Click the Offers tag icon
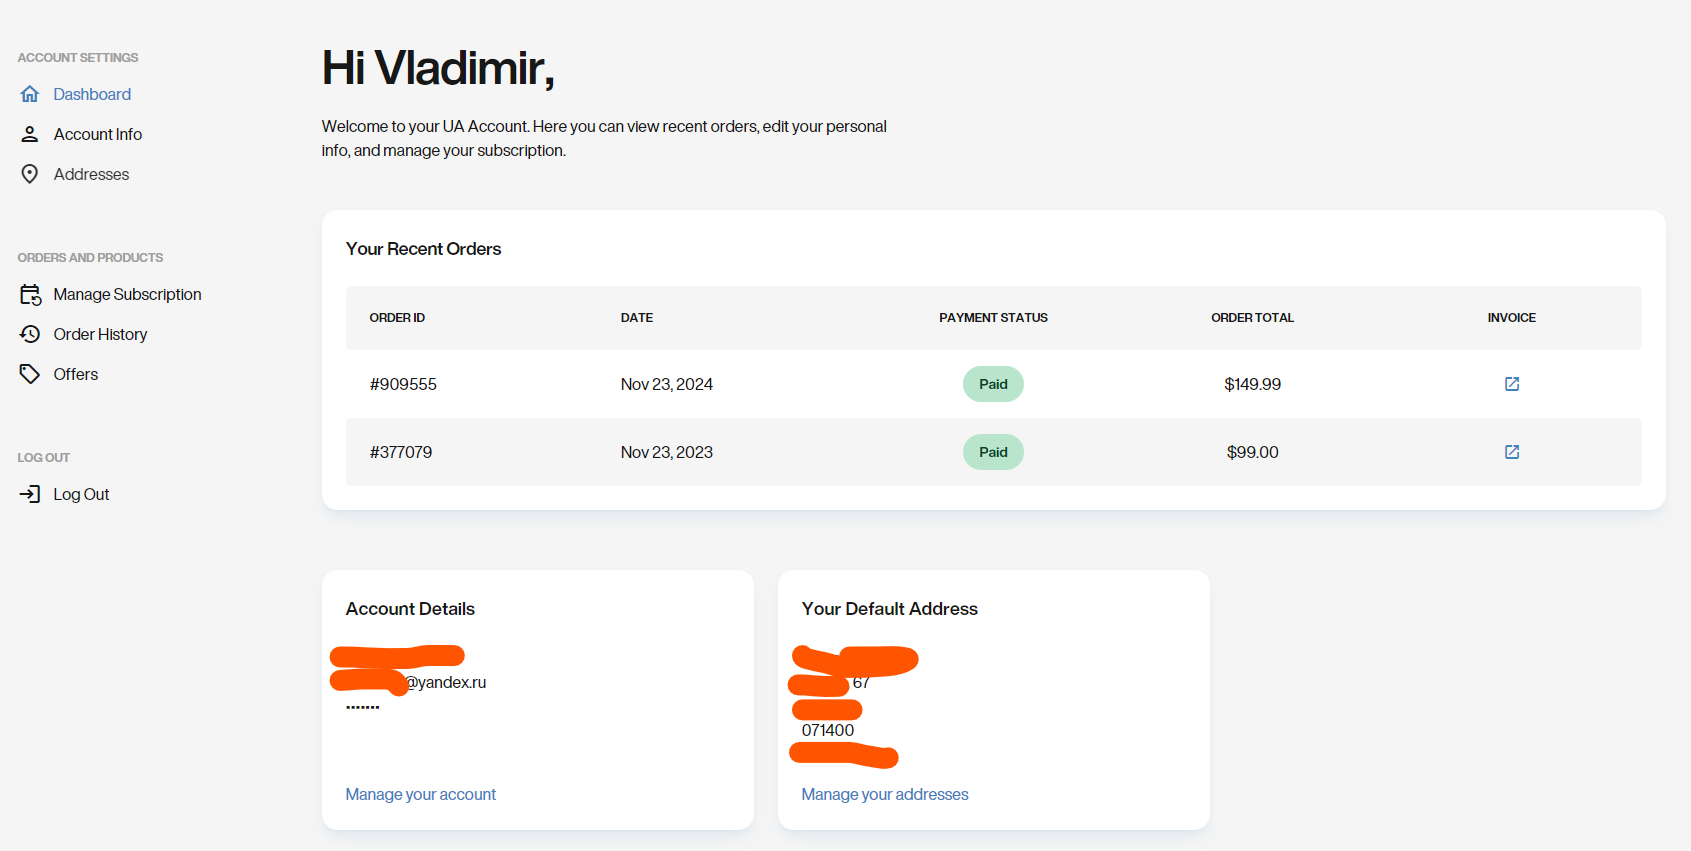Image resolution: width=1691 pixels, height=851 pixels. coord(30,374)
